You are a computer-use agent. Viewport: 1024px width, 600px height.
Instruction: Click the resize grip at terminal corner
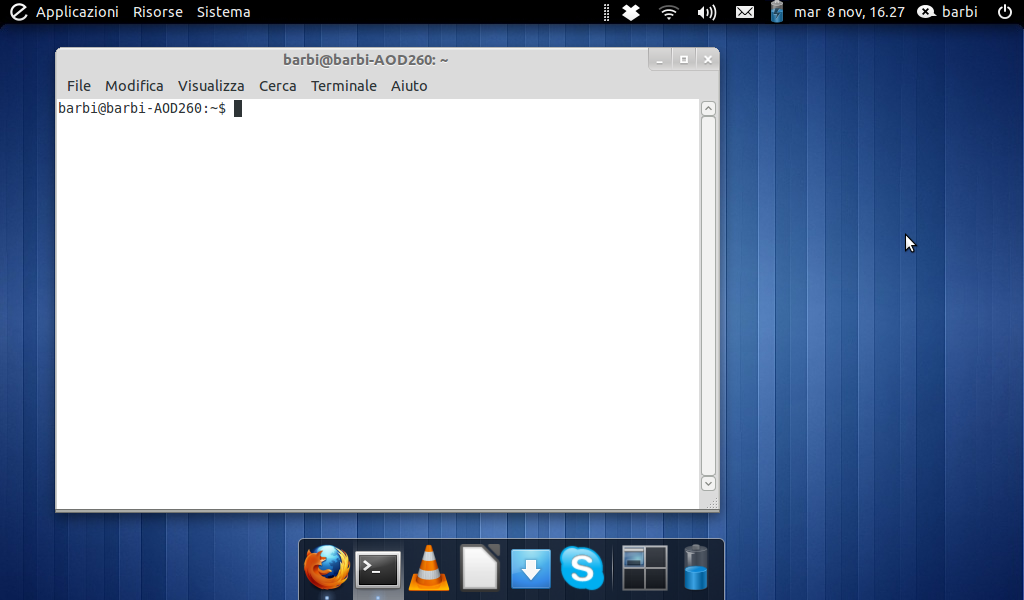[x=712, y=503]
